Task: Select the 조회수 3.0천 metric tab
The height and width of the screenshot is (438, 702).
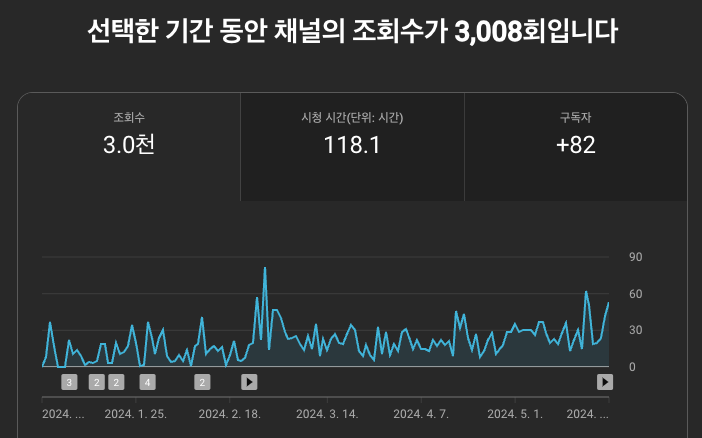Action: tap(129, 147)
